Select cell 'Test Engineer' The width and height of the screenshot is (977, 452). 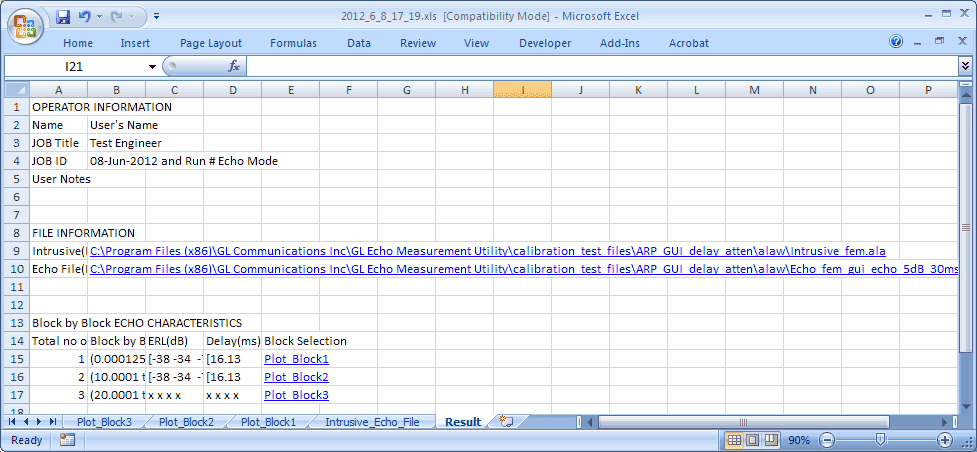tap(117, 143)
